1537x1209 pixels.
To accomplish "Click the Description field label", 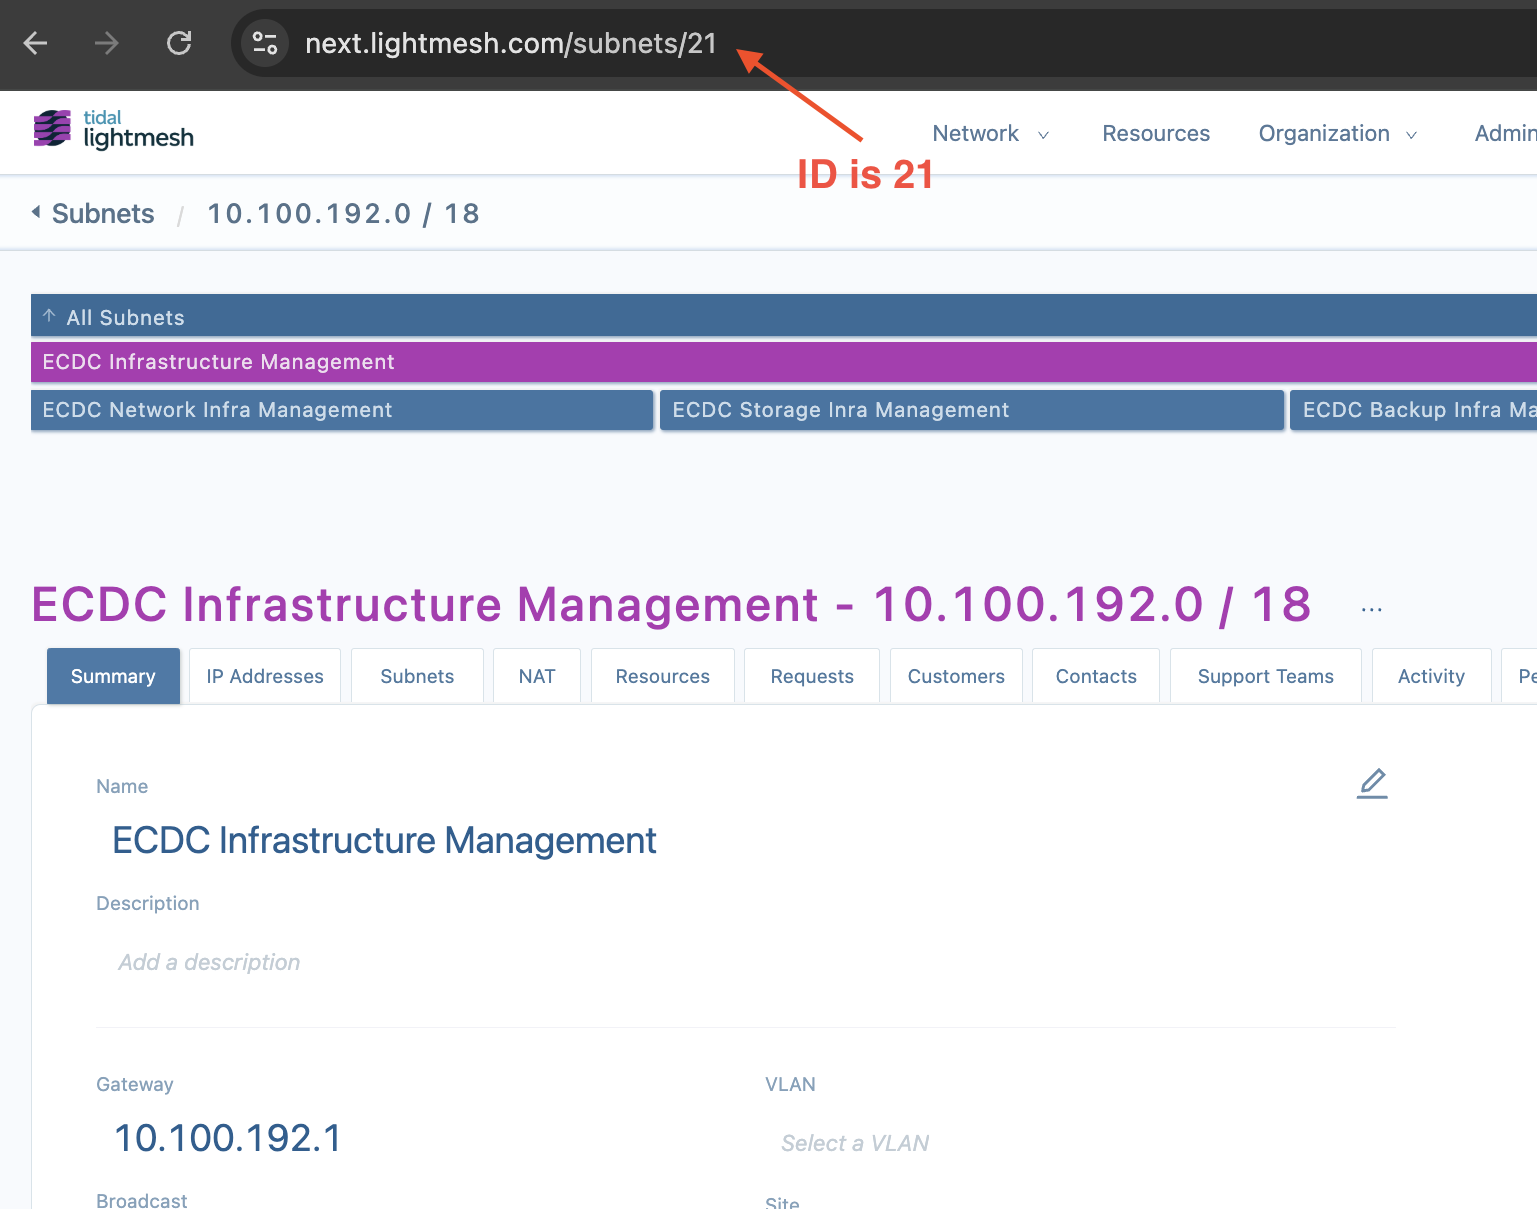I will (148, 903).
